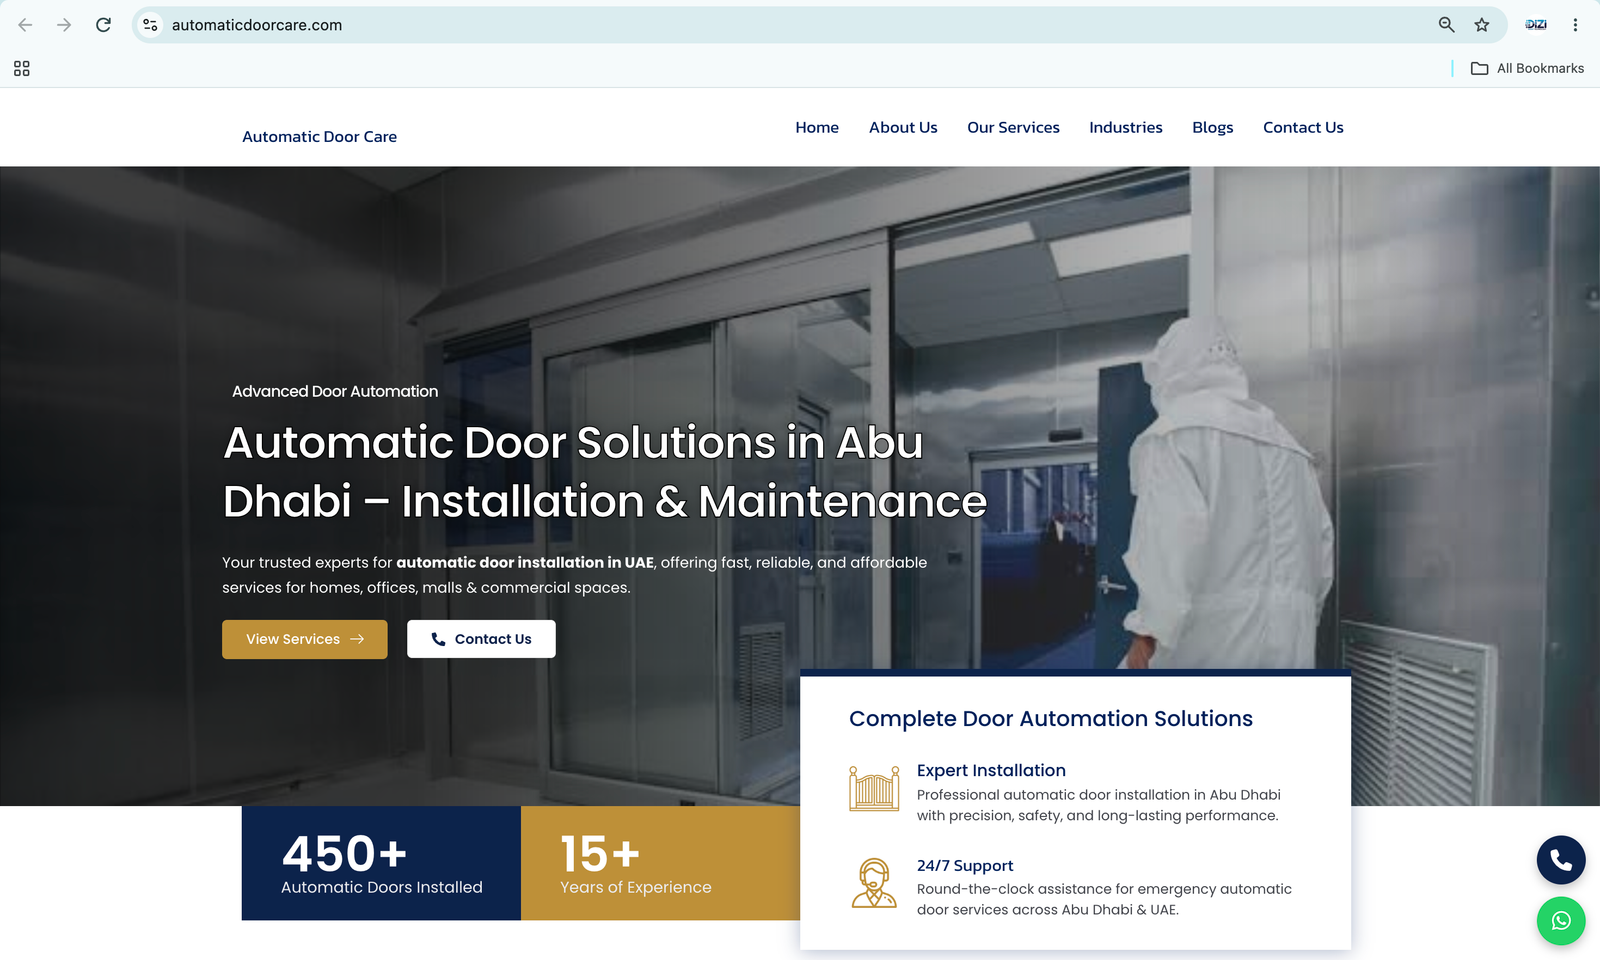Click the white Contact Us hero button
Image resolution: width=1600 pixels, height=960 pixels.
pos(481,639)
